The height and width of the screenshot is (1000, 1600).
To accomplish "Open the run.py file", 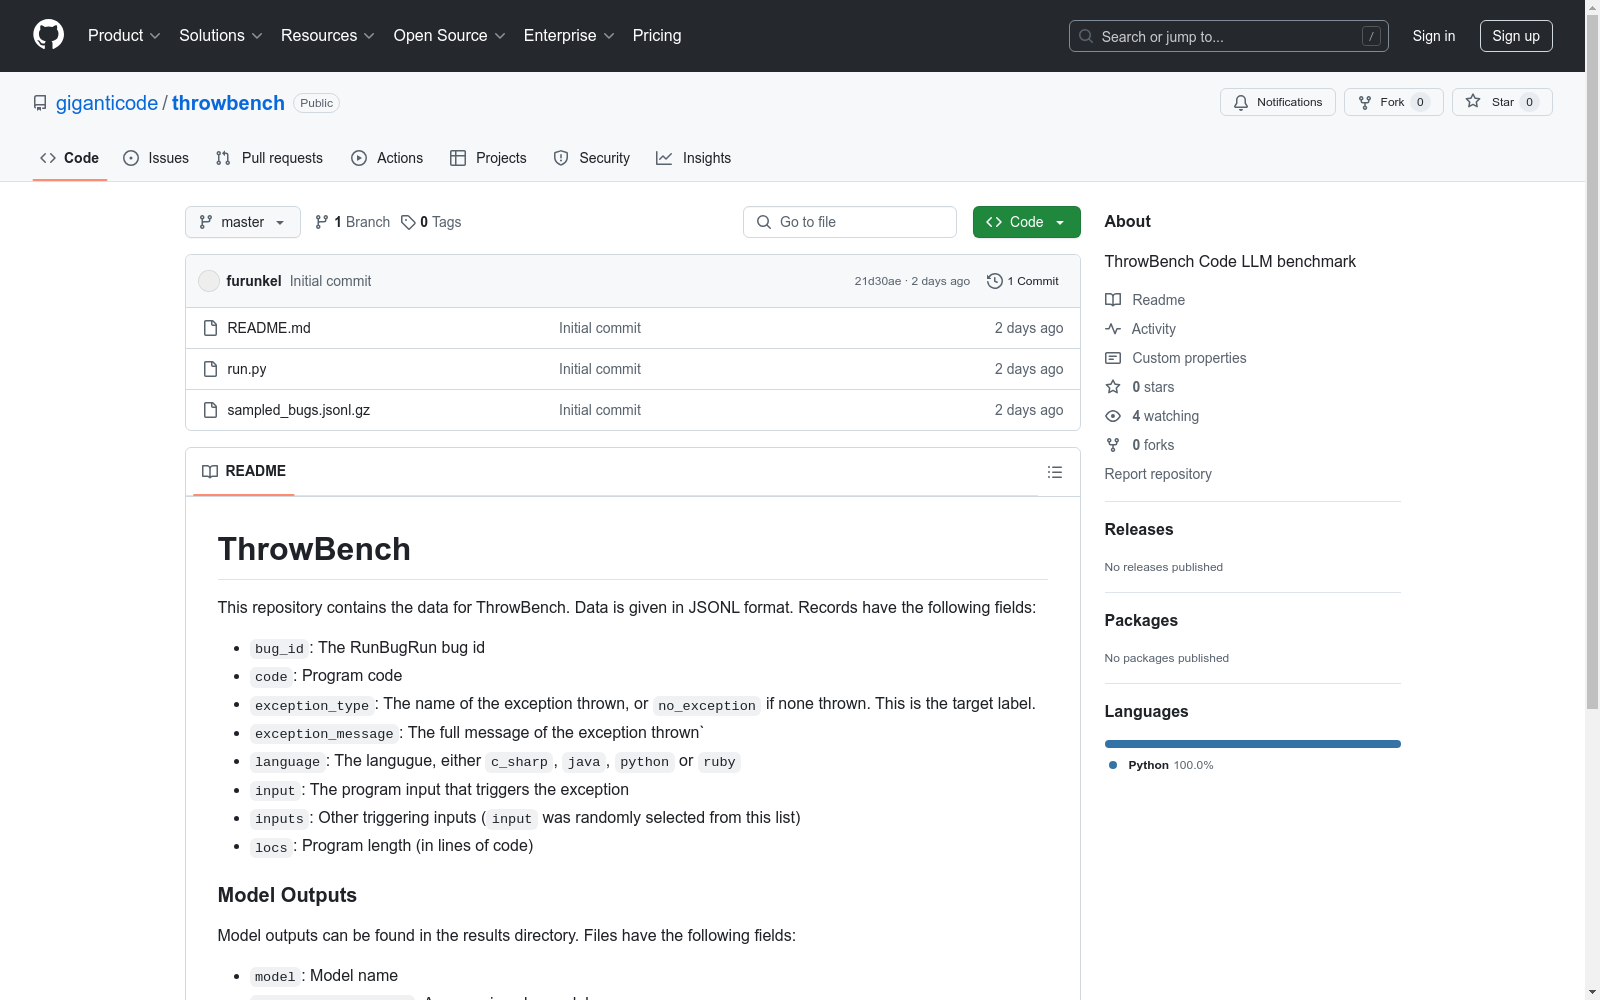I will 247,369.
